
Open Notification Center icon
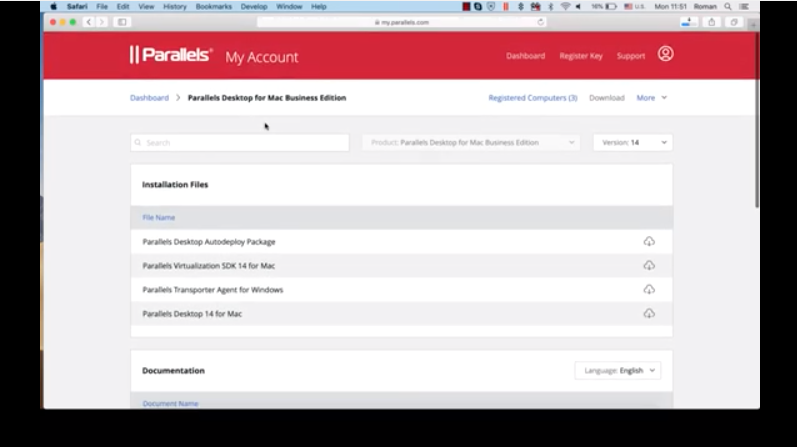[x=744, y=7]
